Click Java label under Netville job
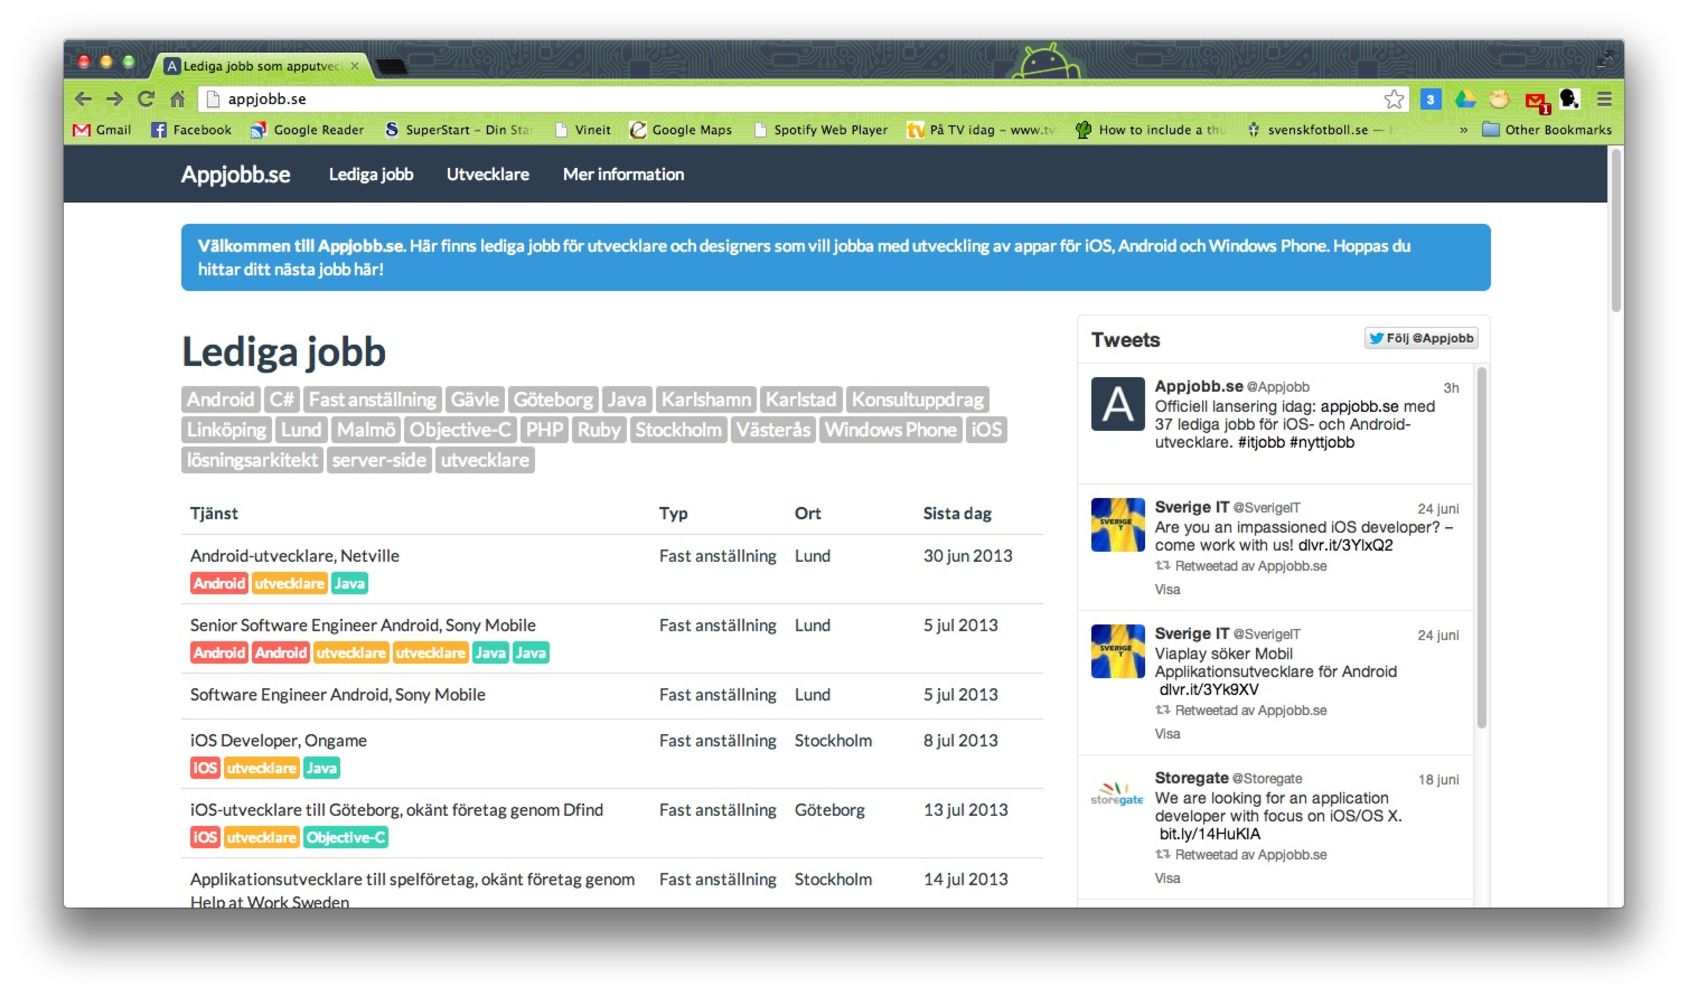The width and height of the screenshot is (1688, 996). 349,584
